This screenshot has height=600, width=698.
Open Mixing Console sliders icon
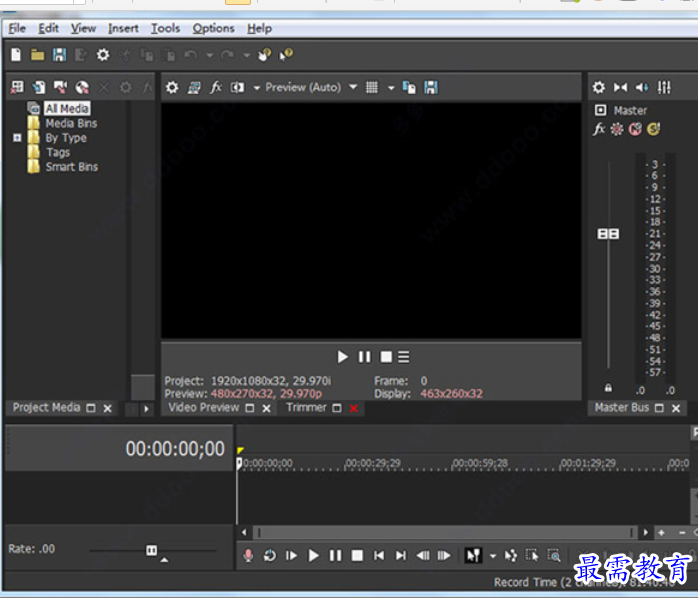click(x=664, y=87)
